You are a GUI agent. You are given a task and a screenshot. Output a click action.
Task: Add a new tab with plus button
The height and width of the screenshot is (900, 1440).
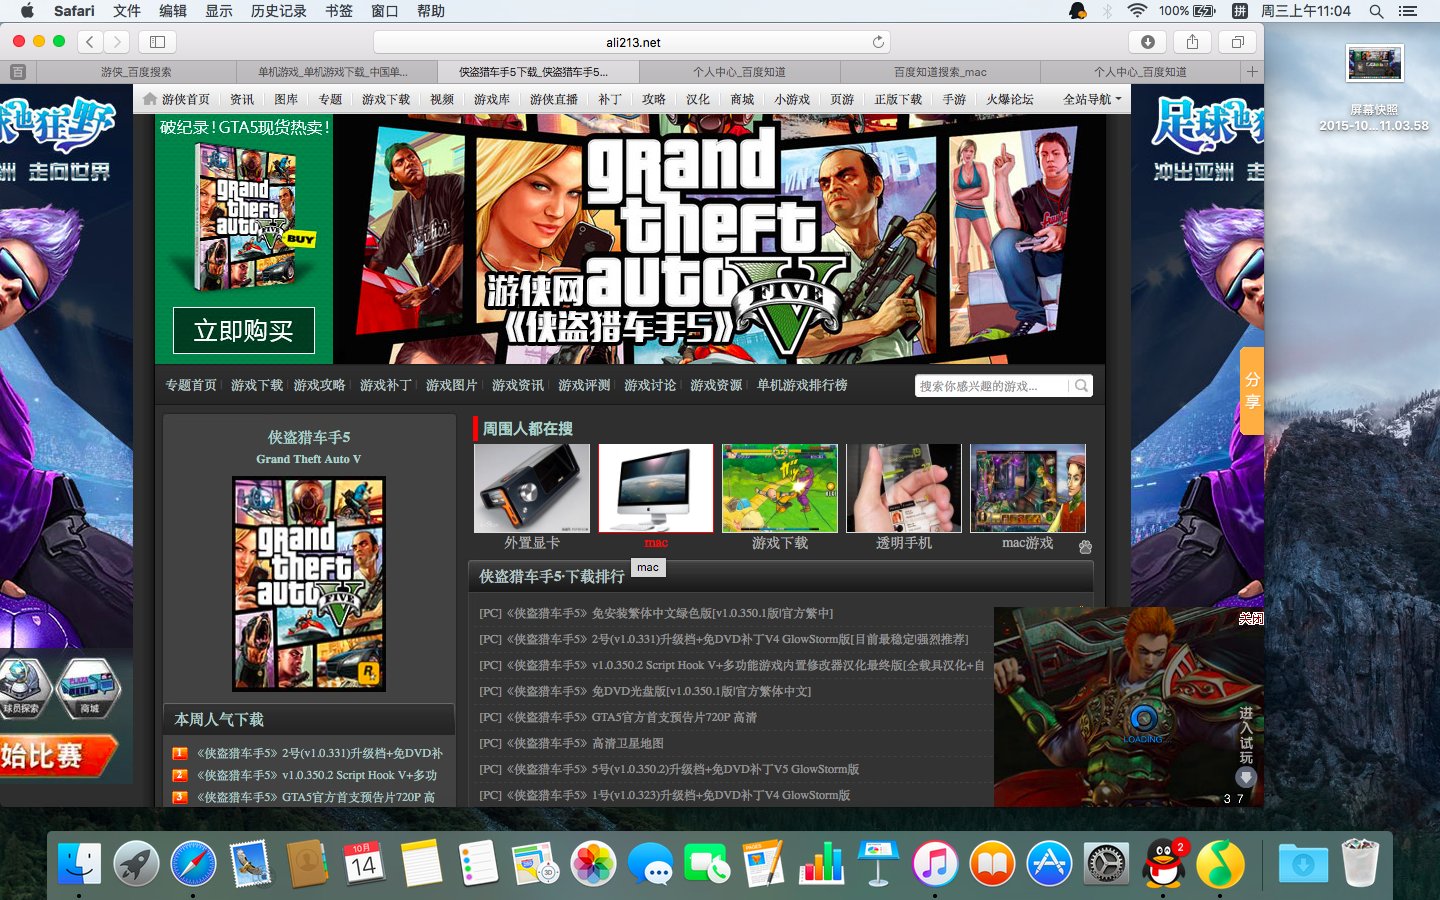click(1251, 72)
